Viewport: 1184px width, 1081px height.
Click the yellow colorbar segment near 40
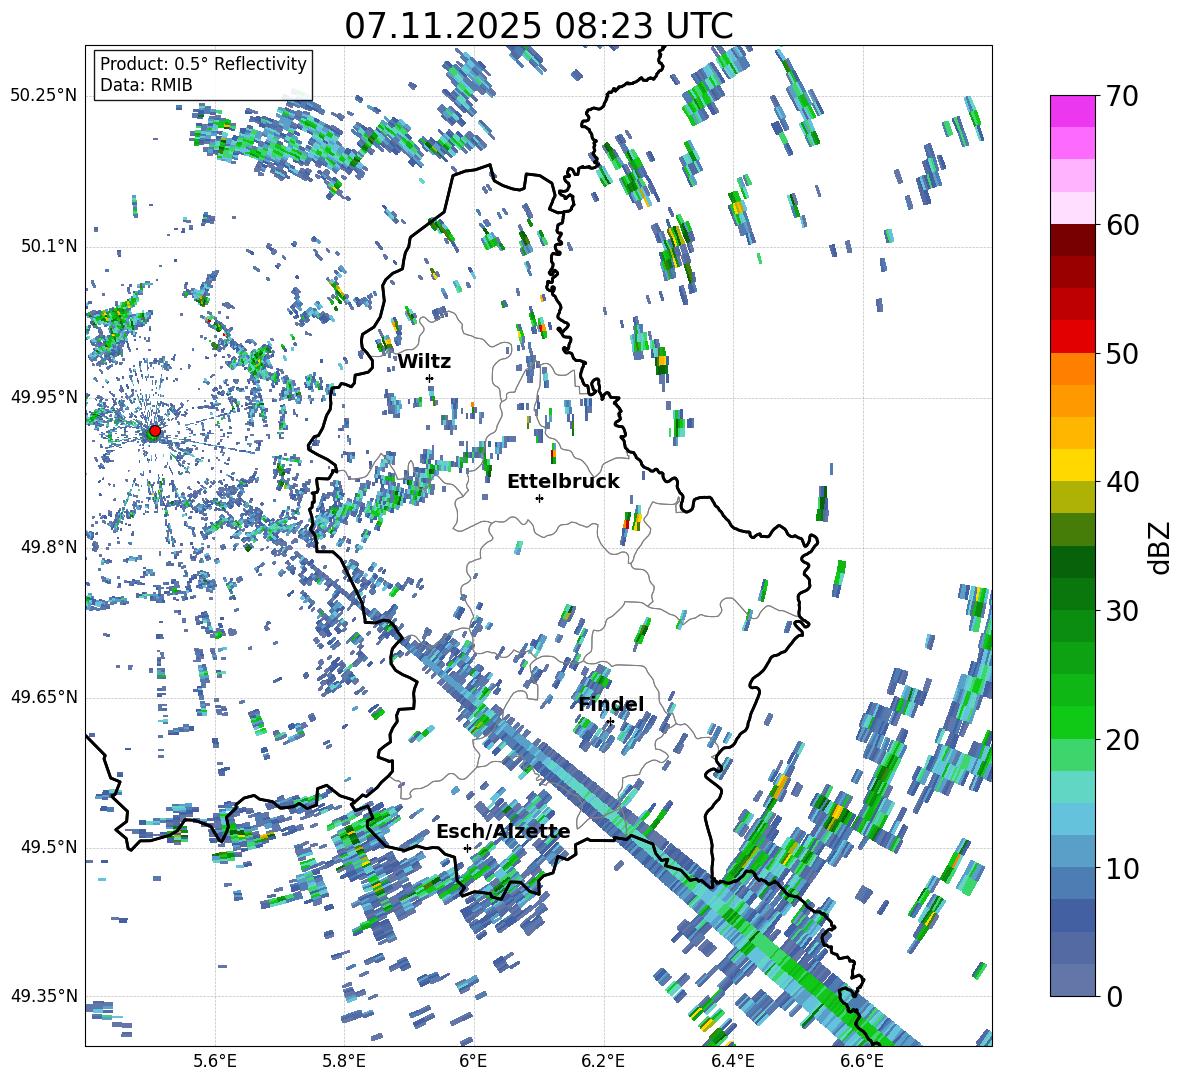pyautogui.click(x=1072, y=465)
